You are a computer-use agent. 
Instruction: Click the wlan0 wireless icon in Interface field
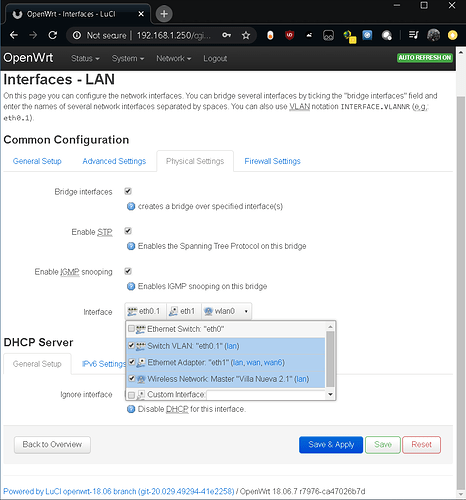[208, 311]
